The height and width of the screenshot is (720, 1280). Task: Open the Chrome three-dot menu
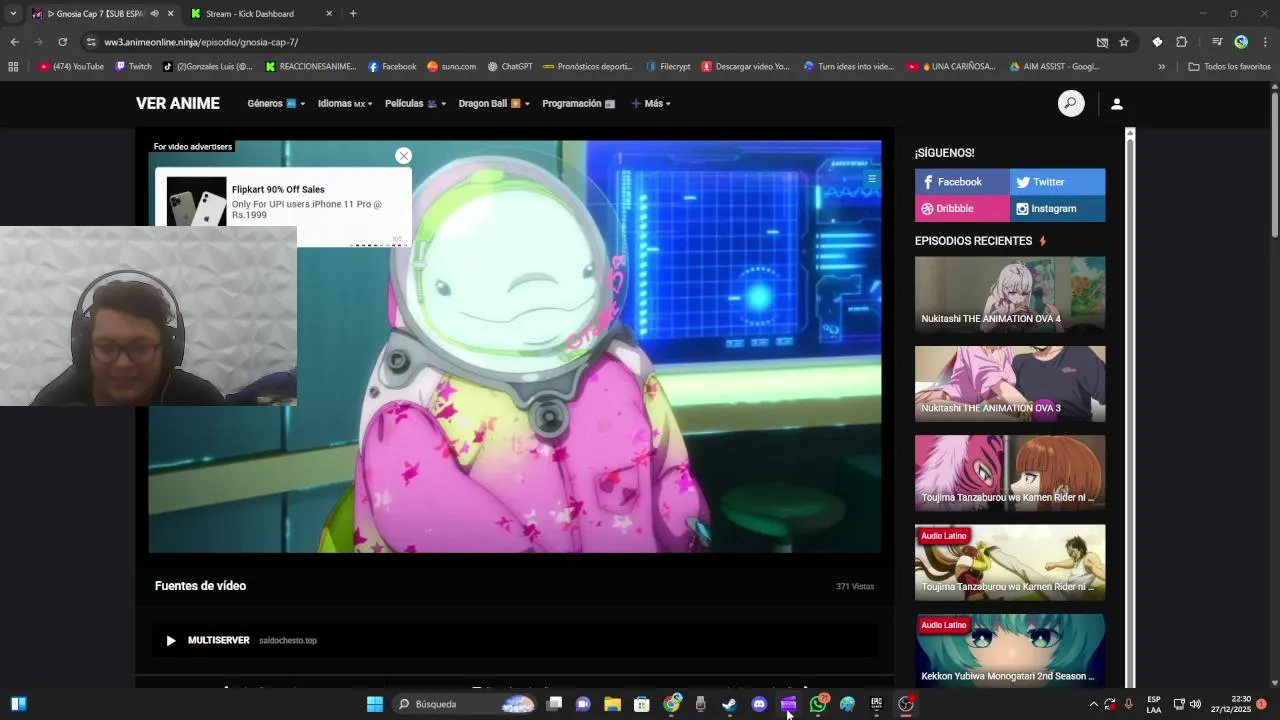[x=1266, y=42]
